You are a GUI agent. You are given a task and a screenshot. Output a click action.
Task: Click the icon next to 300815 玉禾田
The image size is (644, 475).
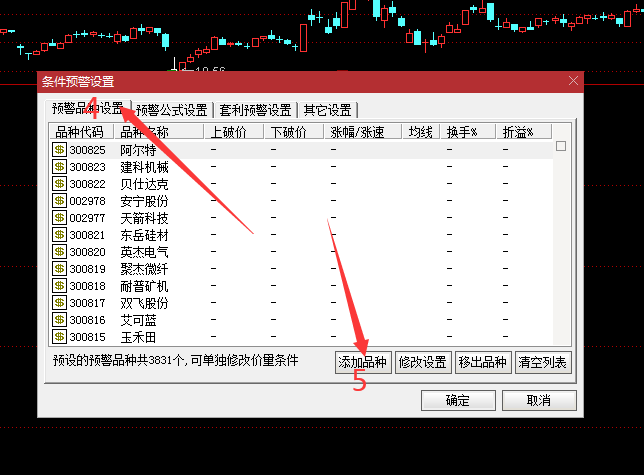[59, 337]
